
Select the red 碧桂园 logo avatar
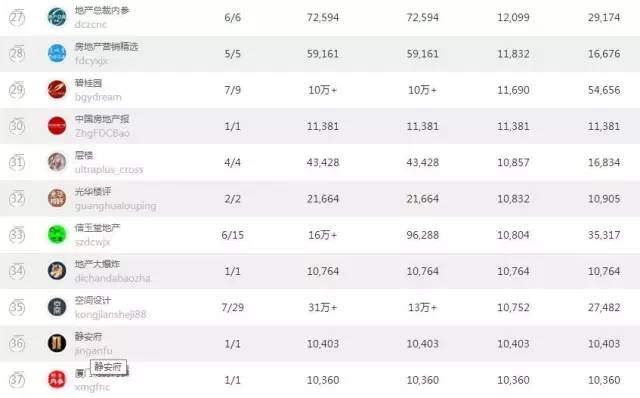click(57, 90)
